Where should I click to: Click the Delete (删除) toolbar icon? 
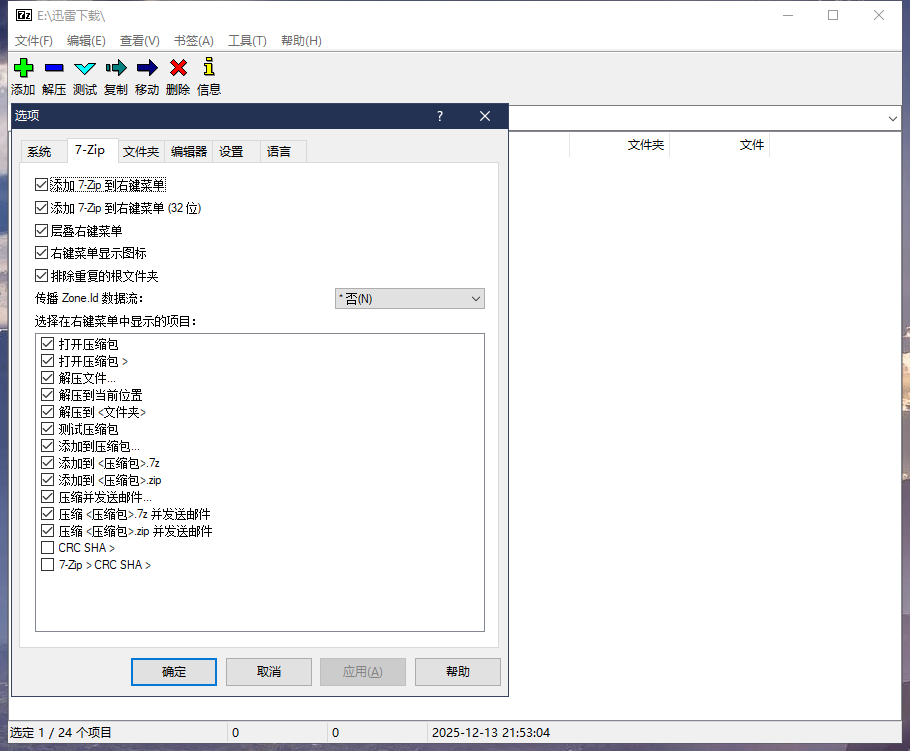pyautogui.click(x=177, y=67)
